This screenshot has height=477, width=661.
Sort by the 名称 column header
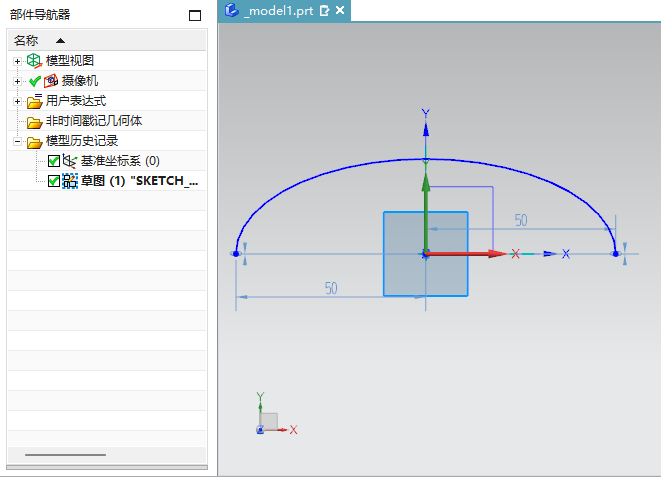coord(26,40)
